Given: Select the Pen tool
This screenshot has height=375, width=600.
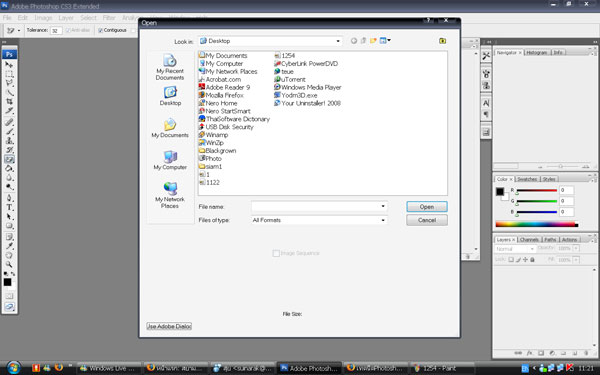Looking at the screenshot, I should (x=9, y=197).
